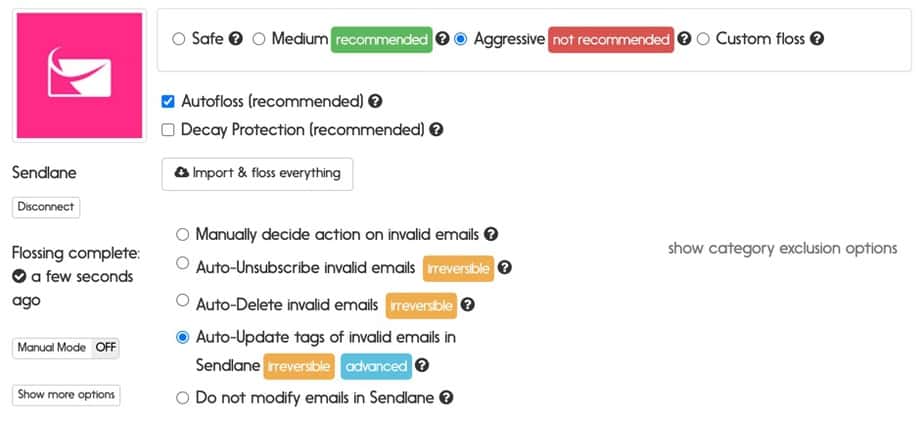Uncheck the Autofloss checkbox

[168, 102]
